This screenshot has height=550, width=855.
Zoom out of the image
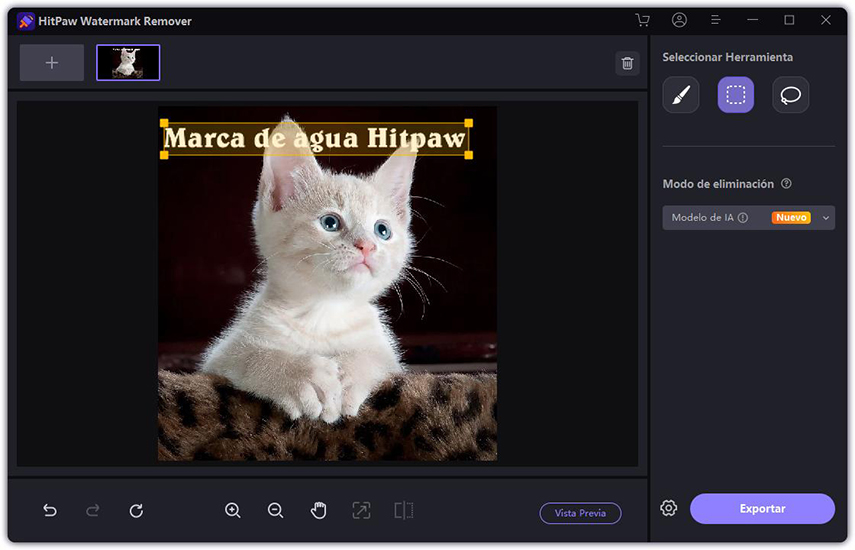tap(275, 510)
